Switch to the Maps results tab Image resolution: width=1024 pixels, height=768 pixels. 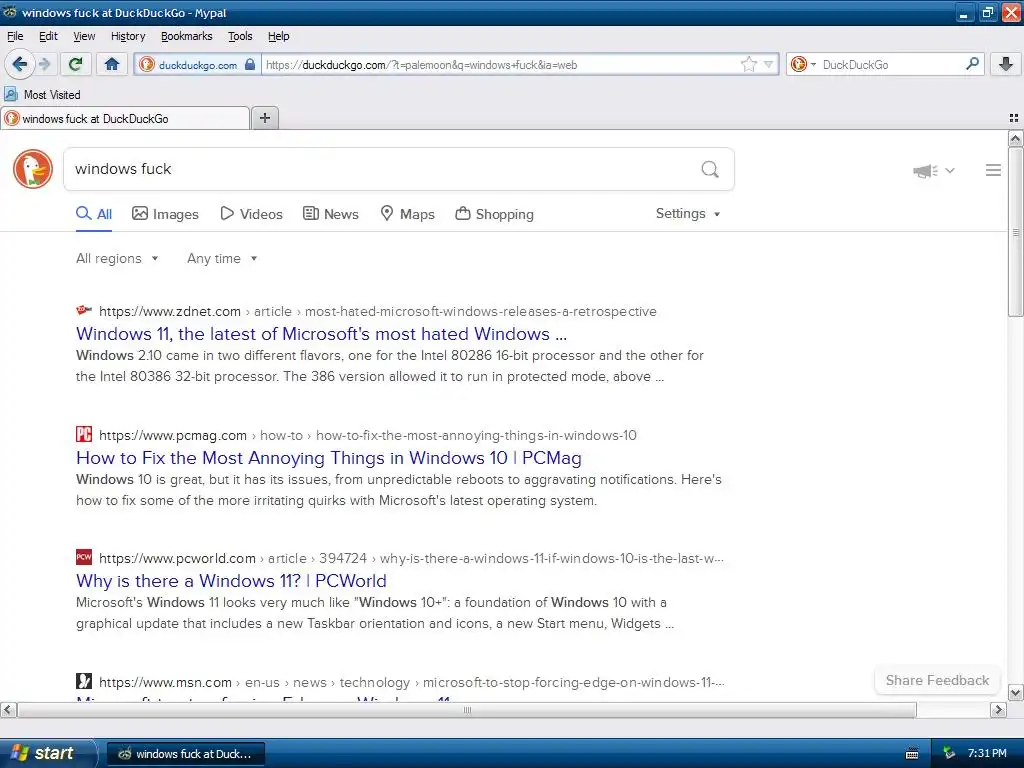pos(408,214)
